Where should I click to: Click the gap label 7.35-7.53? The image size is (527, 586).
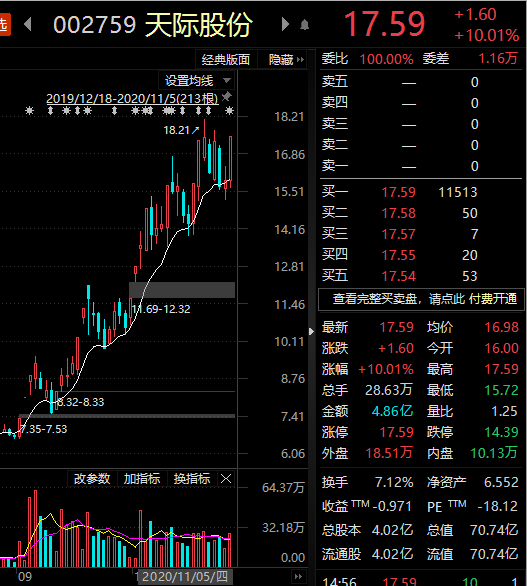[43, 429]
